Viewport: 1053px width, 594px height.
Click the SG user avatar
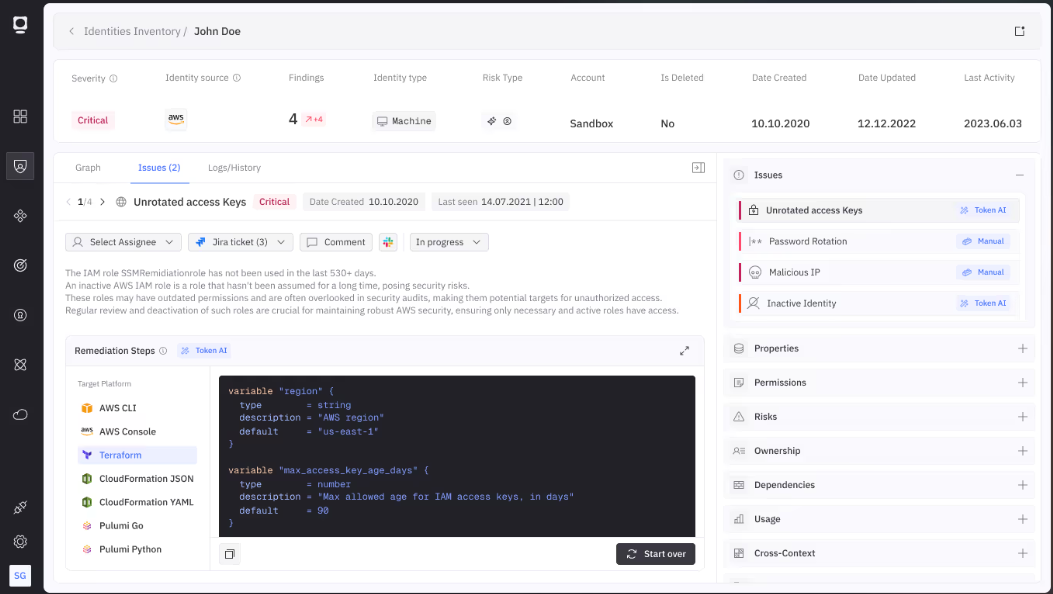pos(20,575)
